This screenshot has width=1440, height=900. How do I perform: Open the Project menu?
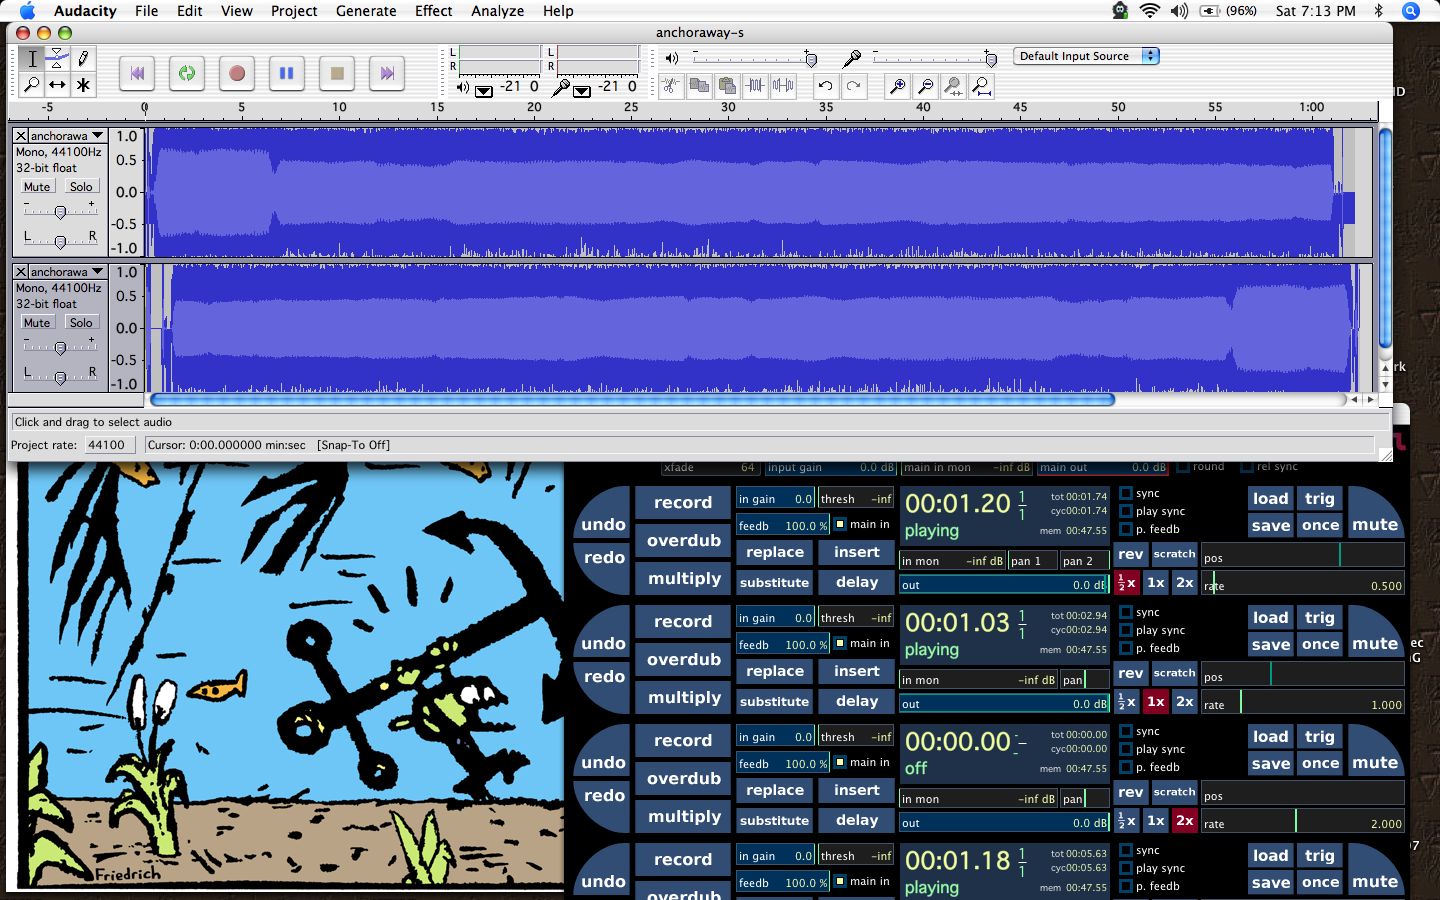pos(294,11)
